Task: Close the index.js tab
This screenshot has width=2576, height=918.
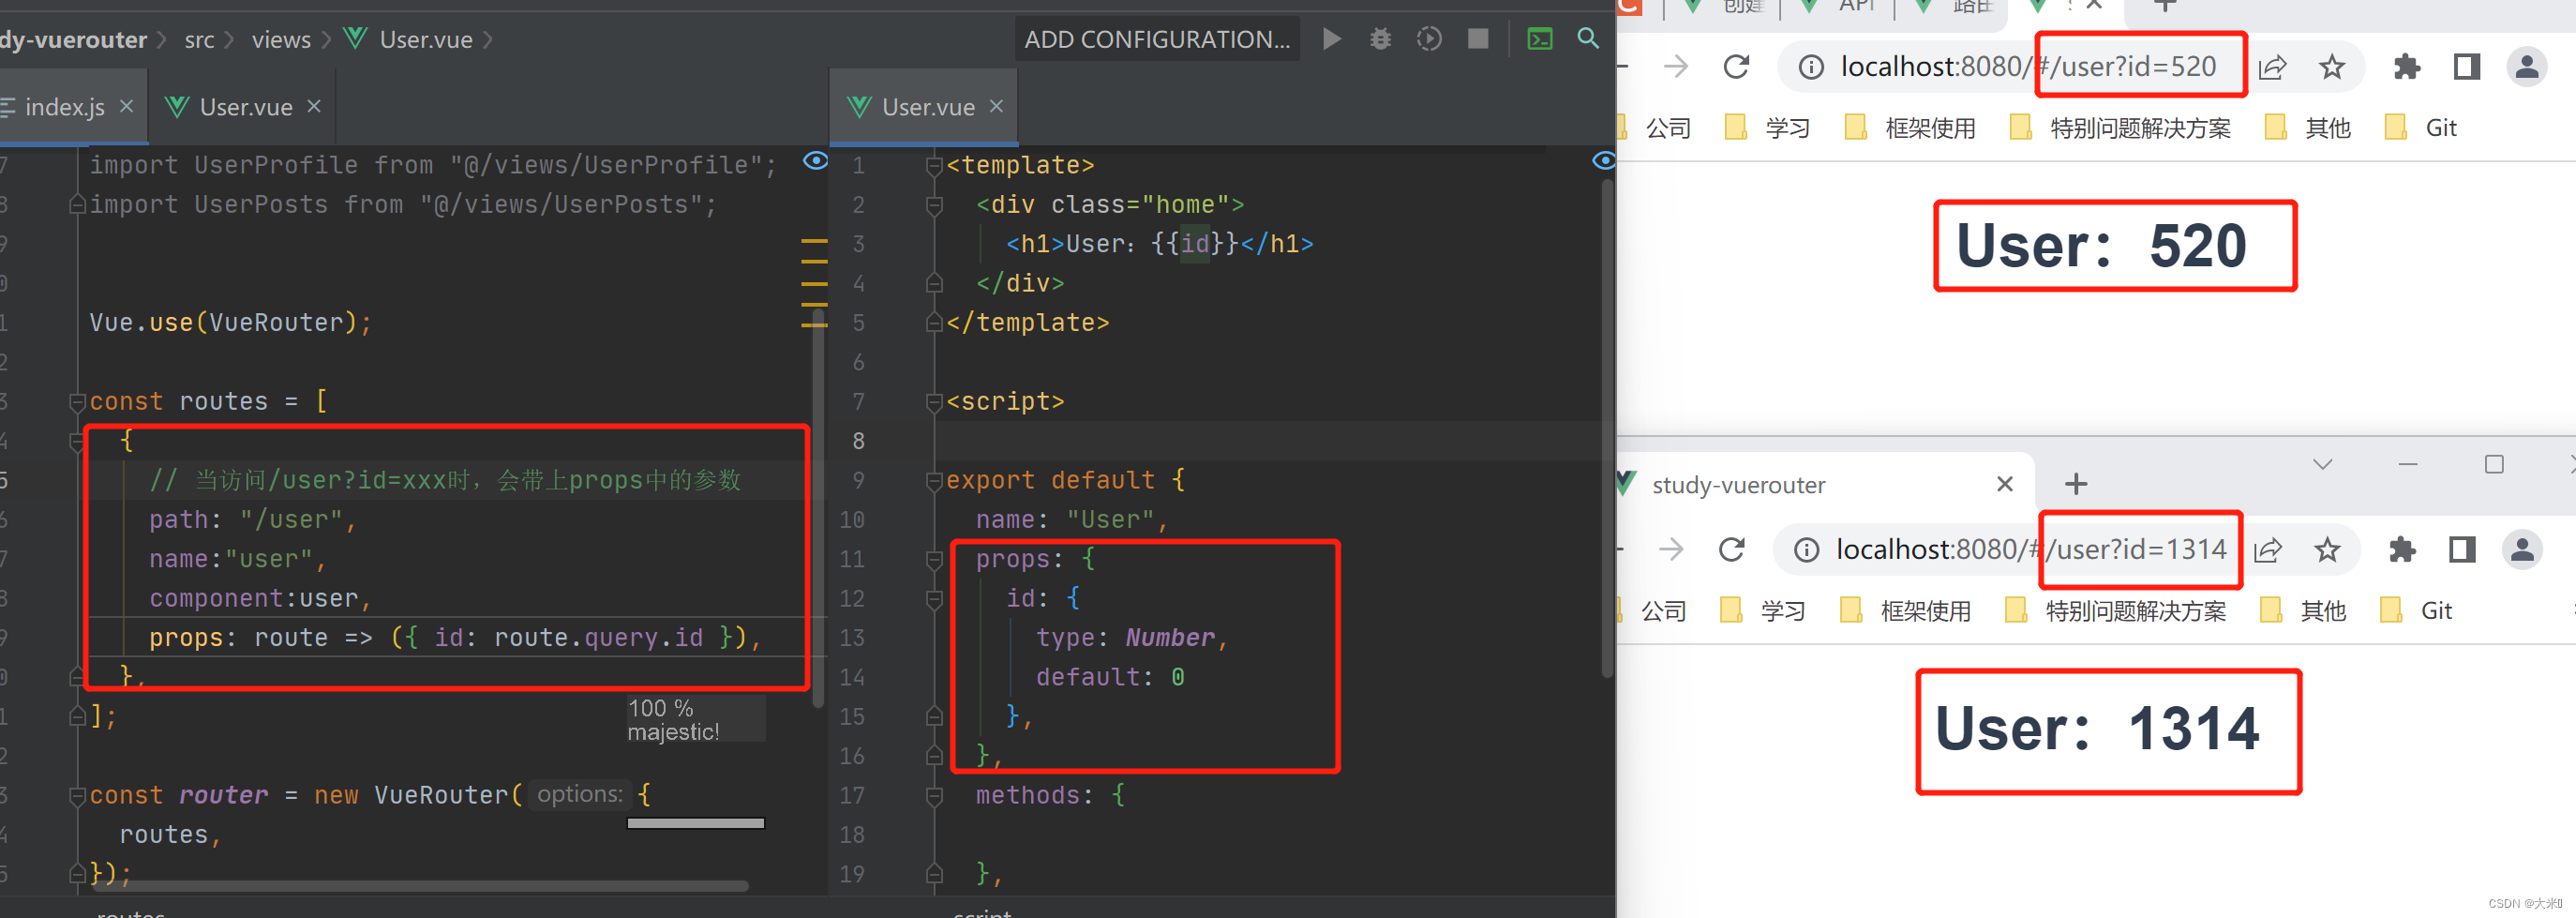Action: (126, 106)
